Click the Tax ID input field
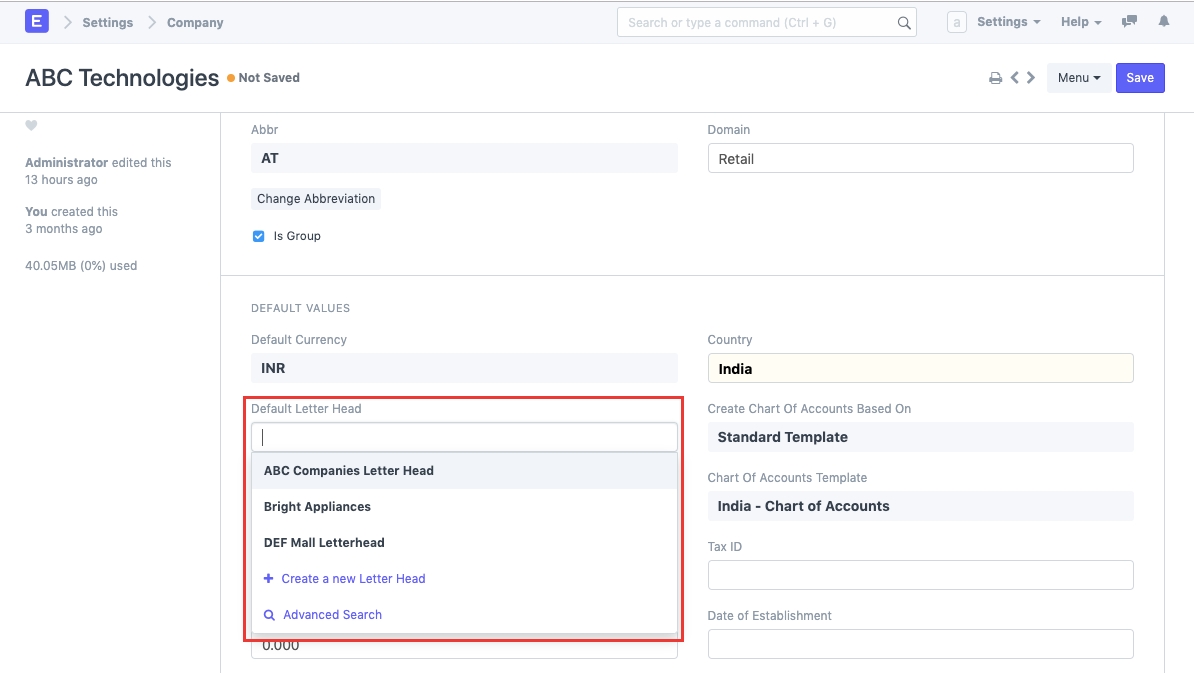The width and height of the screenshot is (1194, 673). tap(920, 575)
